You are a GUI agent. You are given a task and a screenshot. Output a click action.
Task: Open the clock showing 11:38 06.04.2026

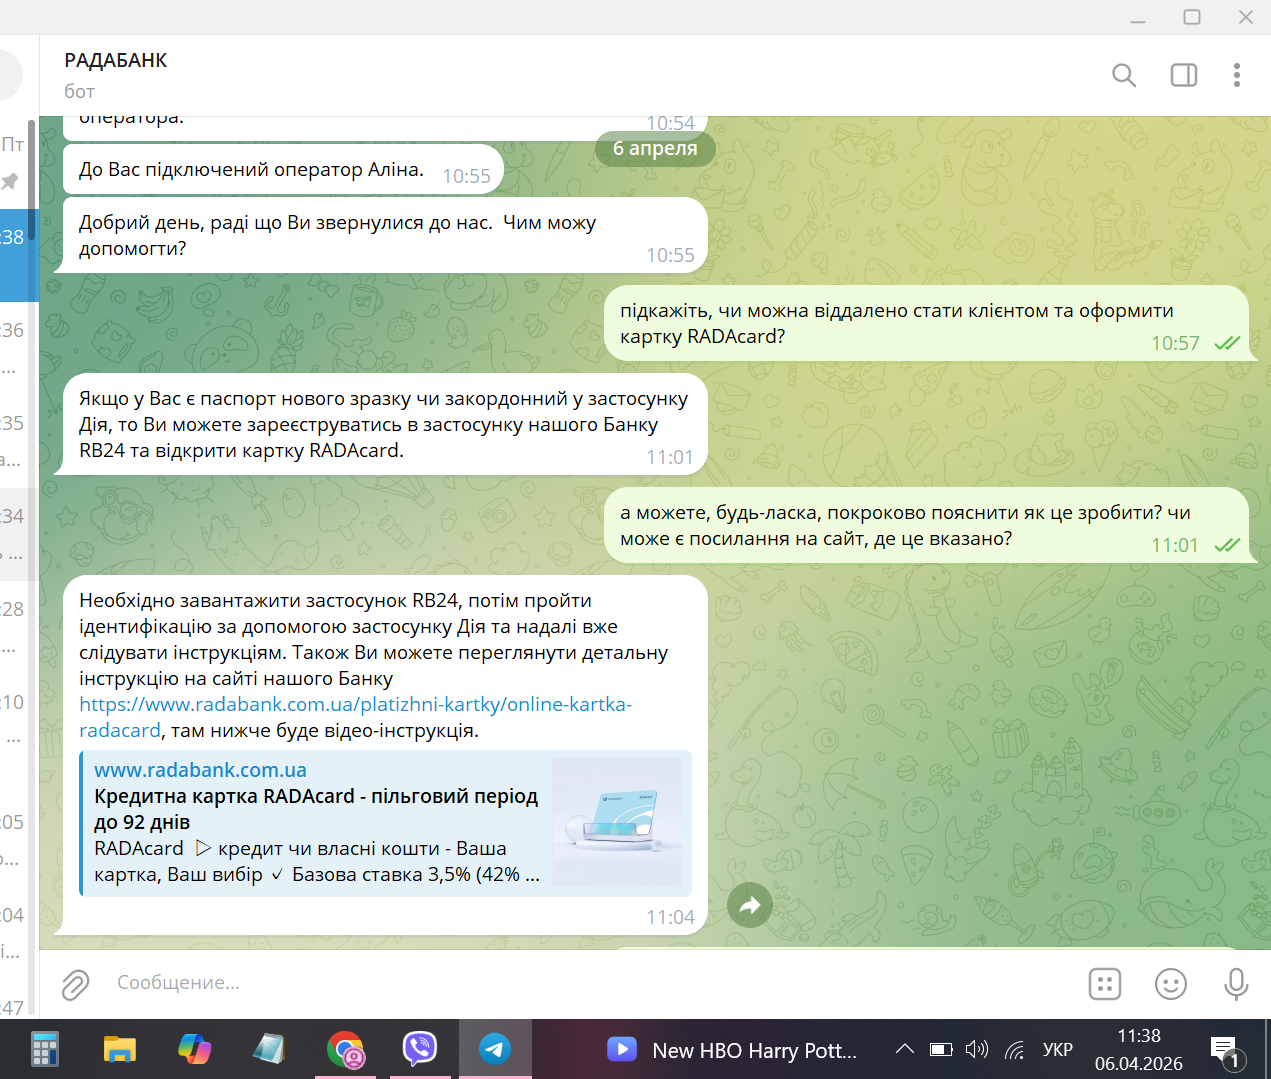[x=1139, y=1050]
